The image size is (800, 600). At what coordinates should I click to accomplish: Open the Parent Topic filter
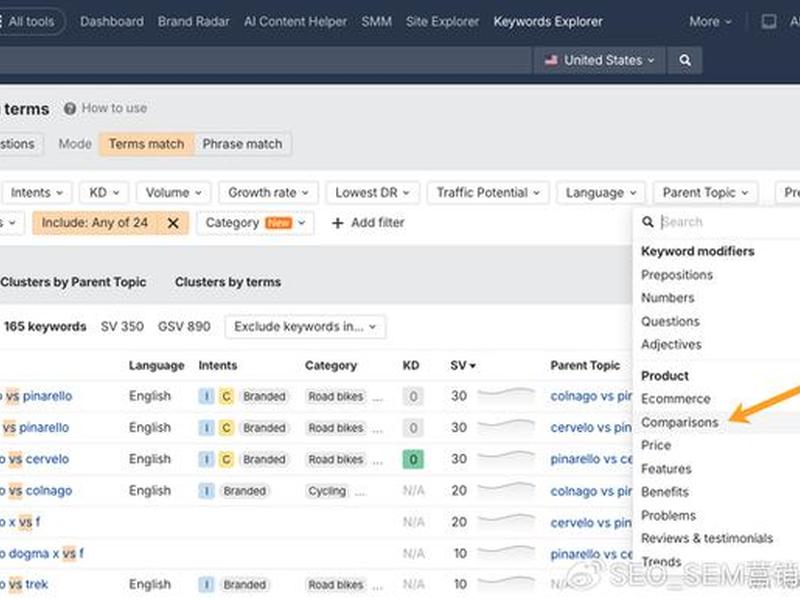tap(705, 193)
